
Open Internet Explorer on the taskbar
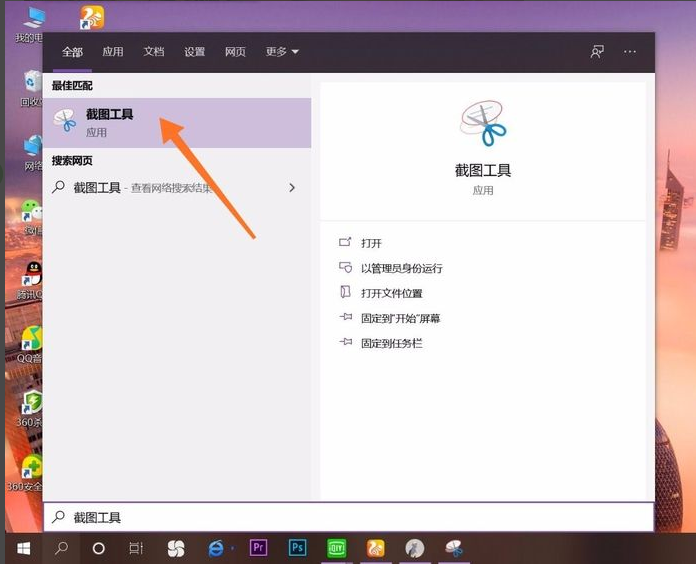(x=216, y=548)
